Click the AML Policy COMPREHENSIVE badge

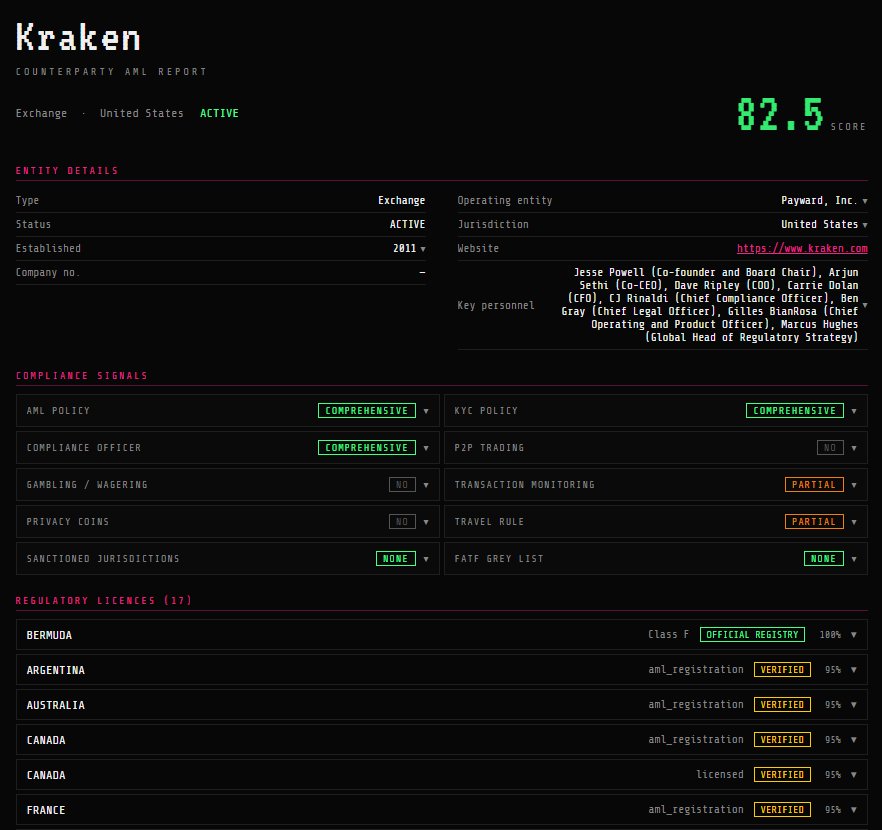[x=367, y=411]
